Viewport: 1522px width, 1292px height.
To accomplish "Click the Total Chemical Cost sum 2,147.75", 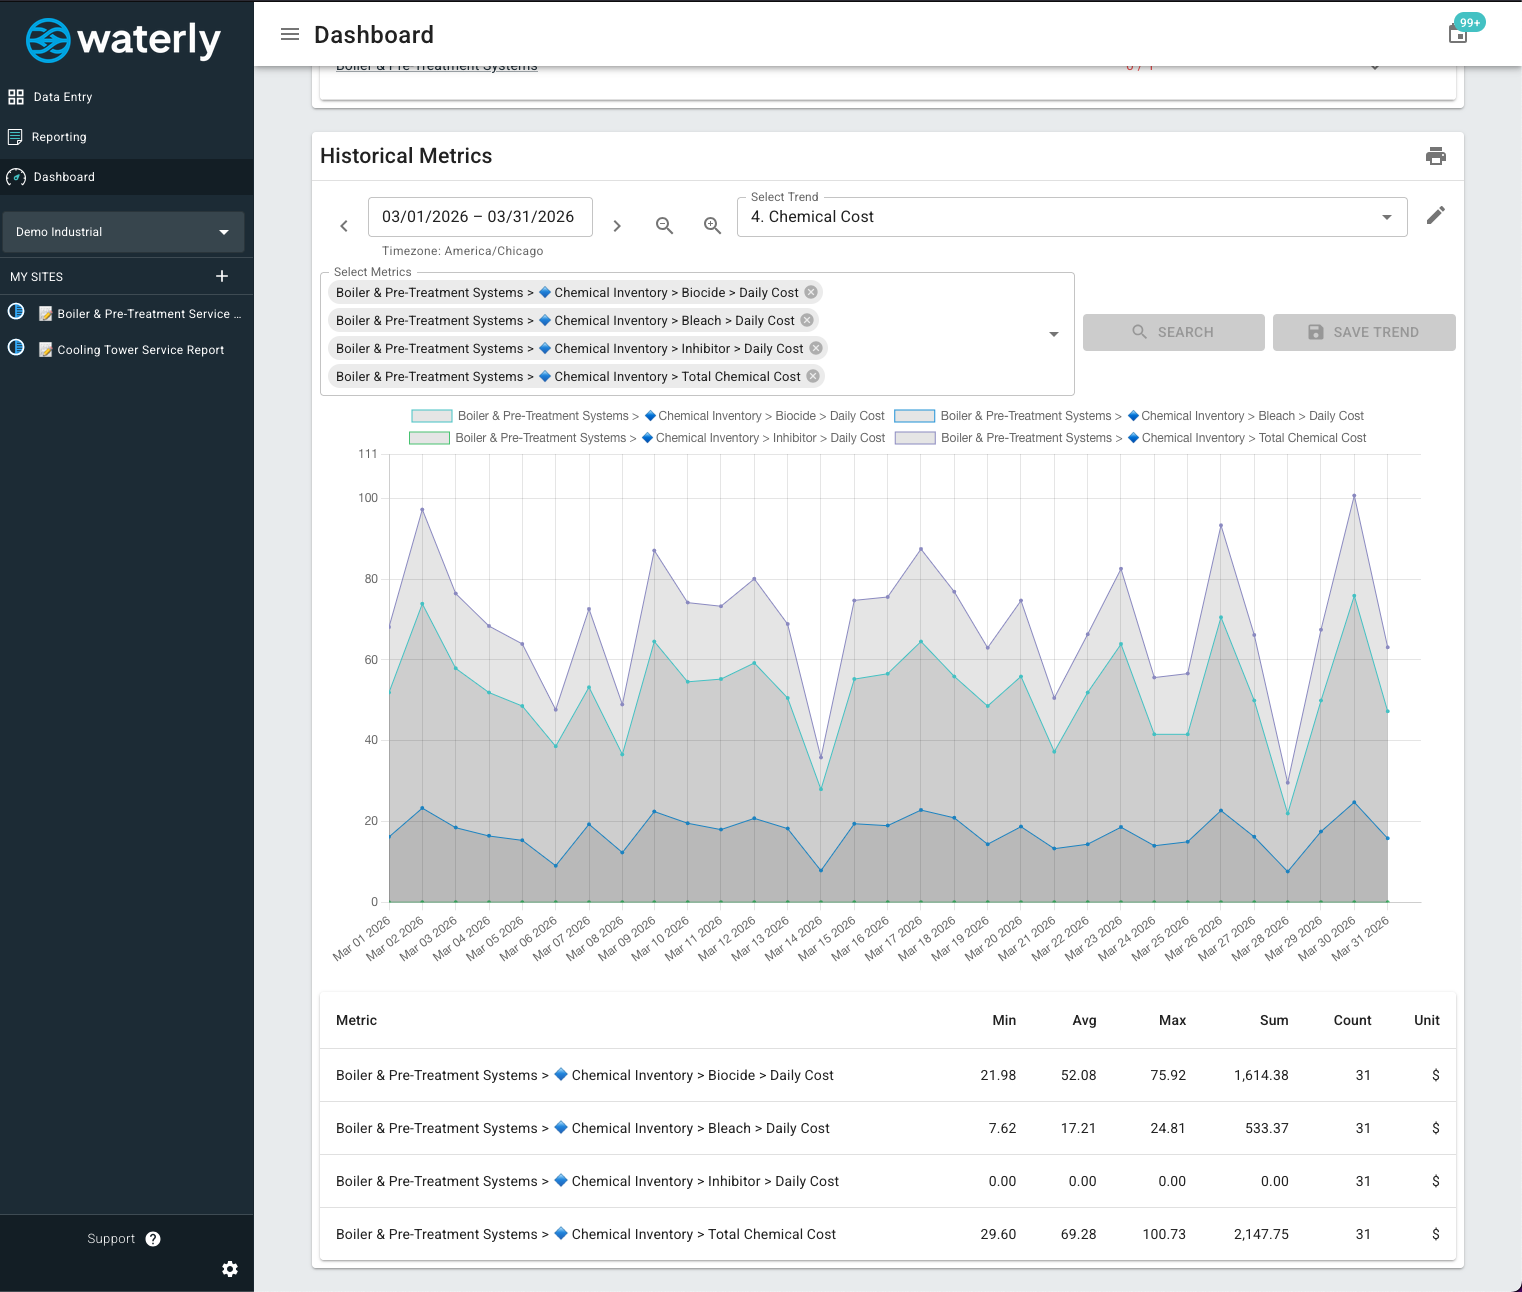I will click(1261, 1235).
